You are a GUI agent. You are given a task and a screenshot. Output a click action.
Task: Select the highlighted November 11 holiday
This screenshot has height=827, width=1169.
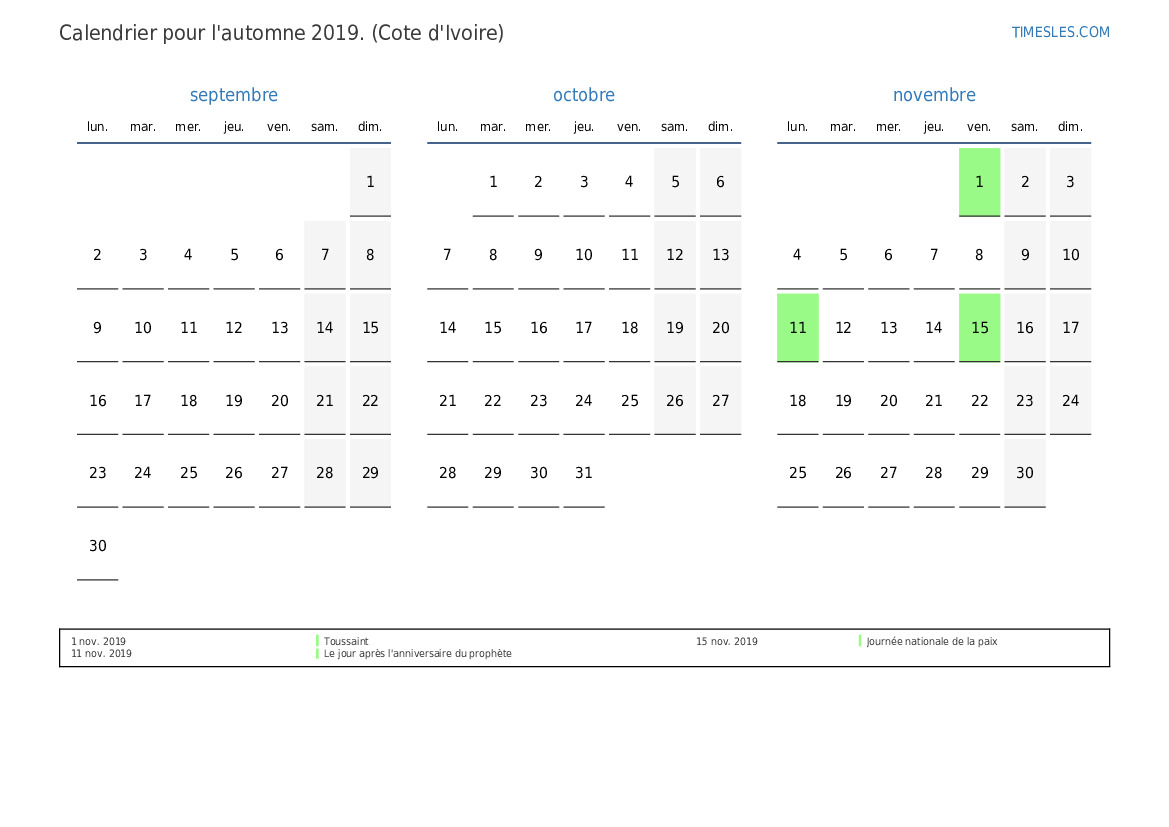pos(798,327)
